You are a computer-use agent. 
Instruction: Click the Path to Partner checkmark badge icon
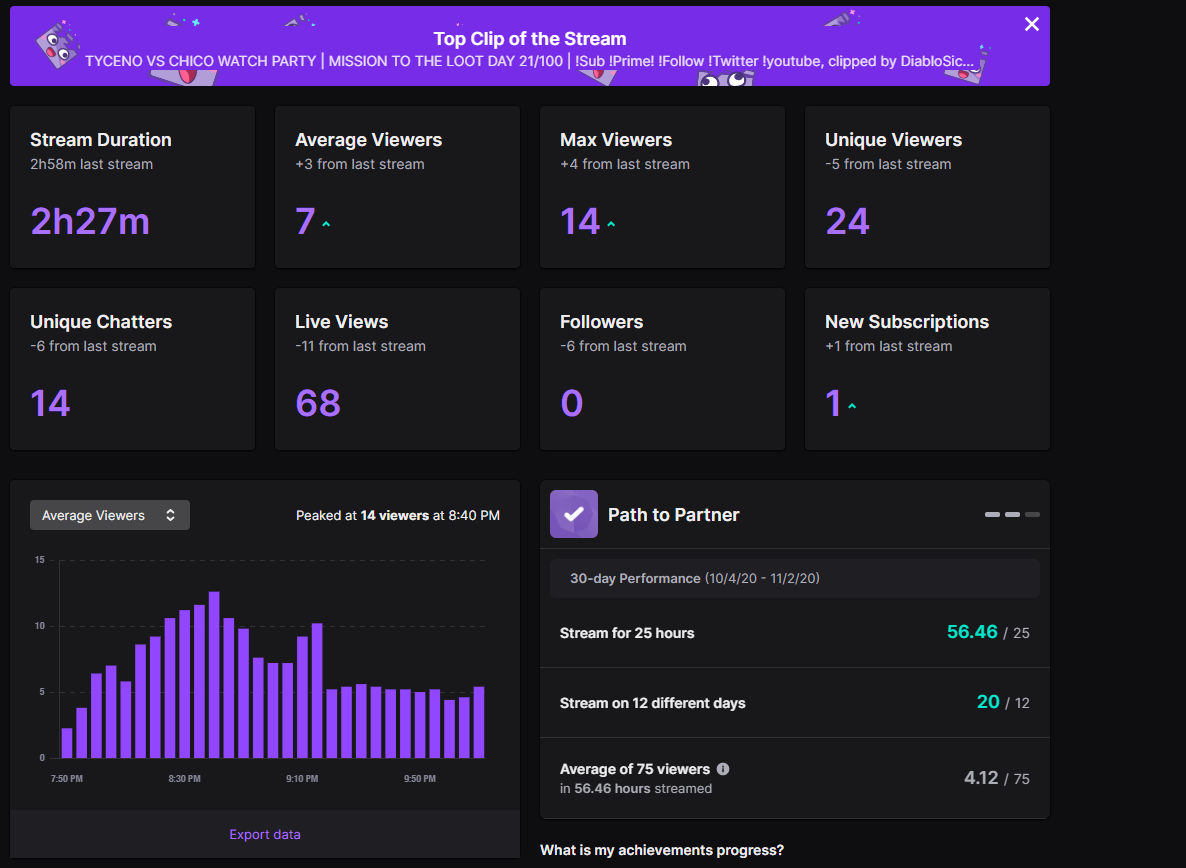coord(573,514)
